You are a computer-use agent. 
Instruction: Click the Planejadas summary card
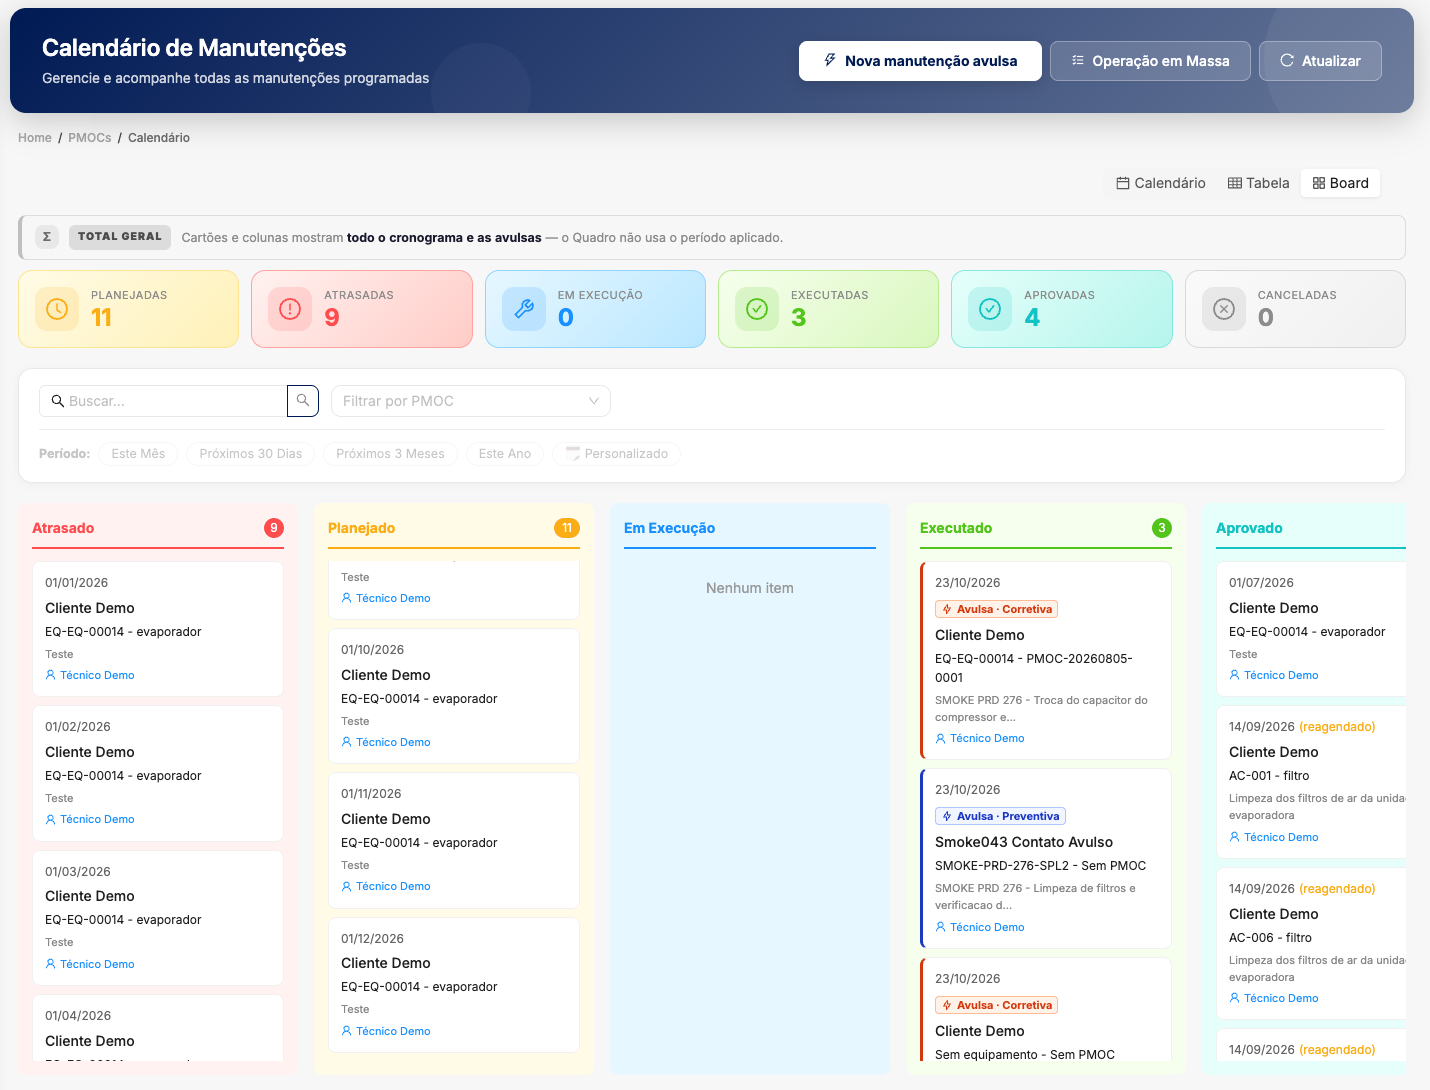click(x=128, y=309)
